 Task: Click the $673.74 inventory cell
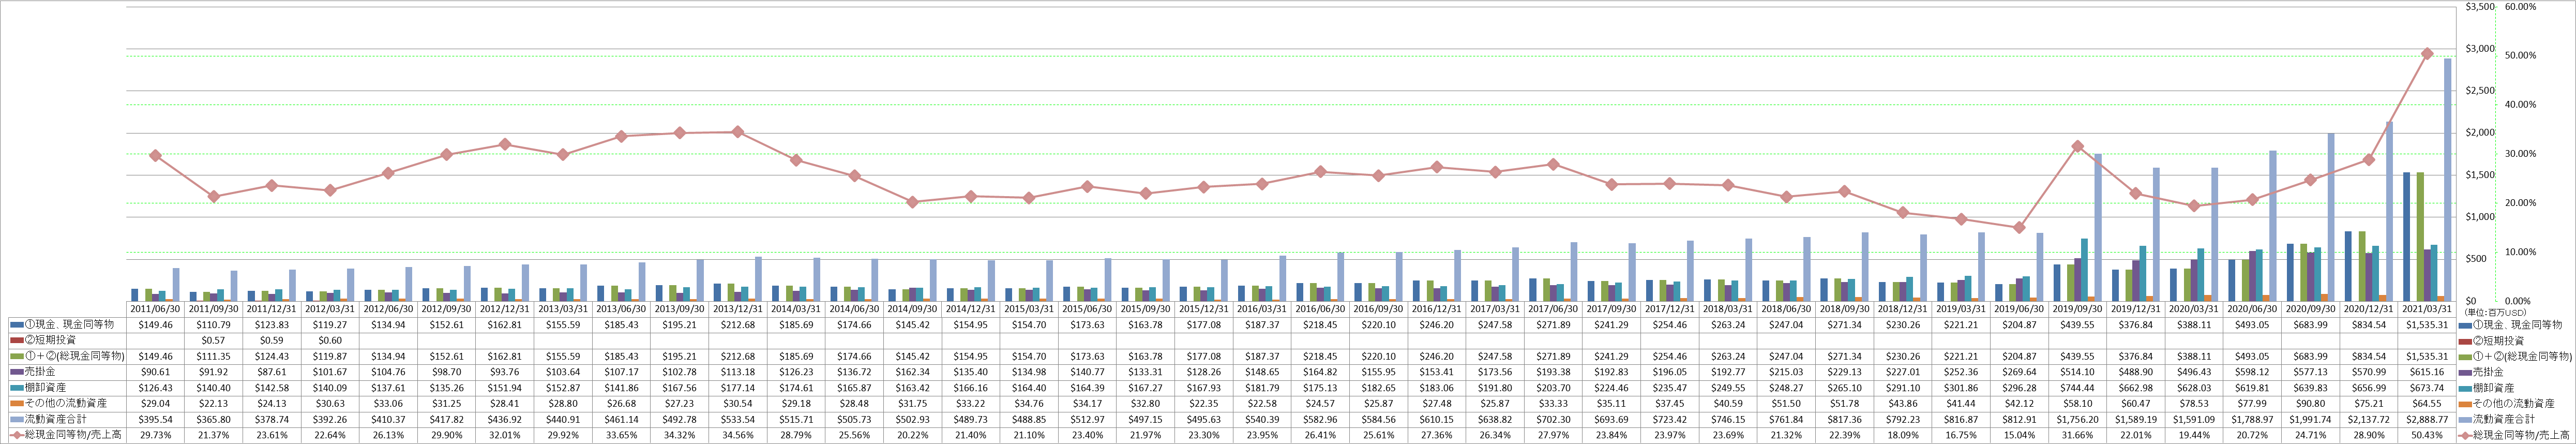(2427, 387)
